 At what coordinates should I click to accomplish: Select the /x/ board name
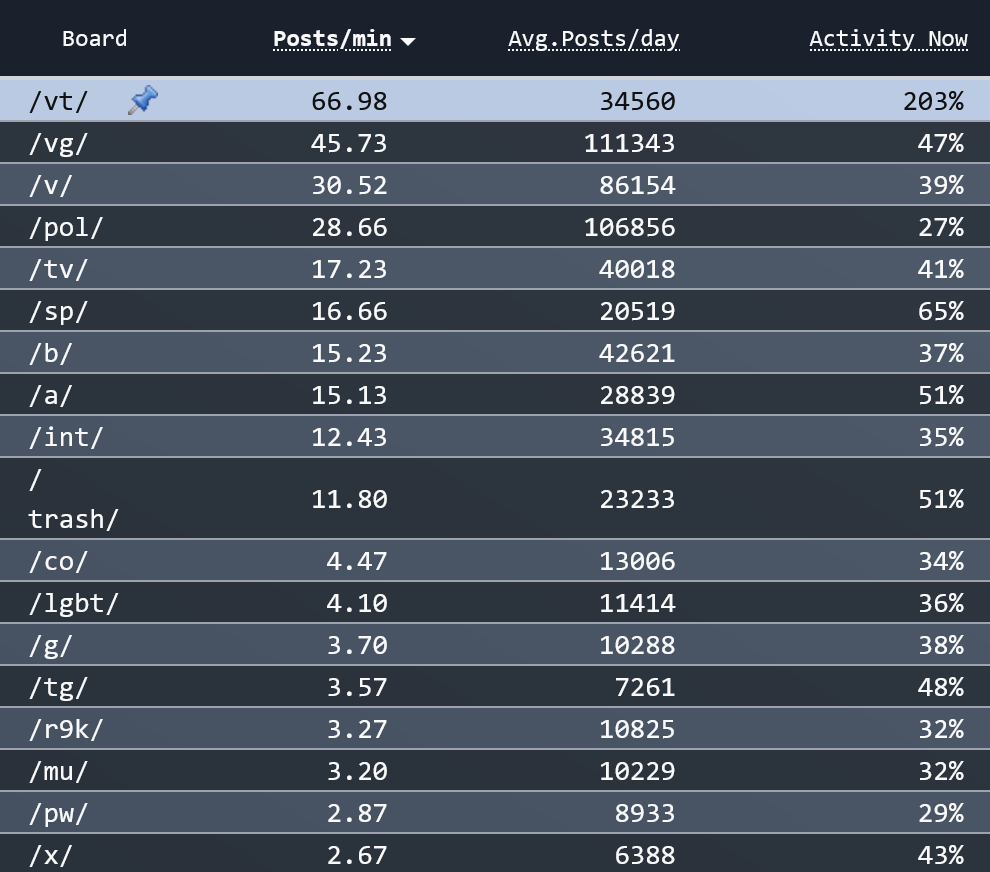point(51,855)
